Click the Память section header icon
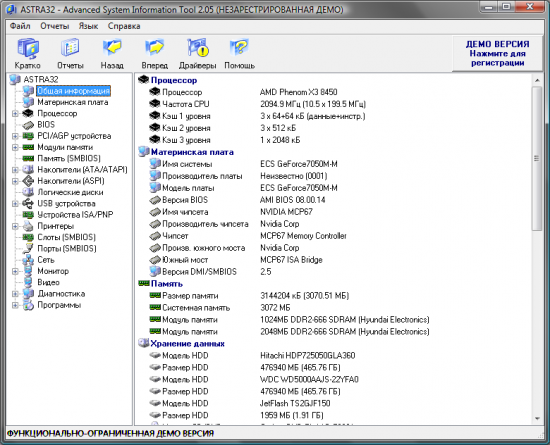The width and height of the screenshot is (550, 445). 143,283
